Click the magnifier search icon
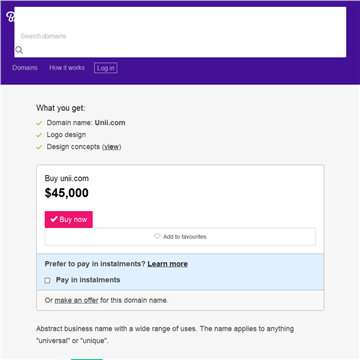360x360 pixels. [x=19, y=50]
